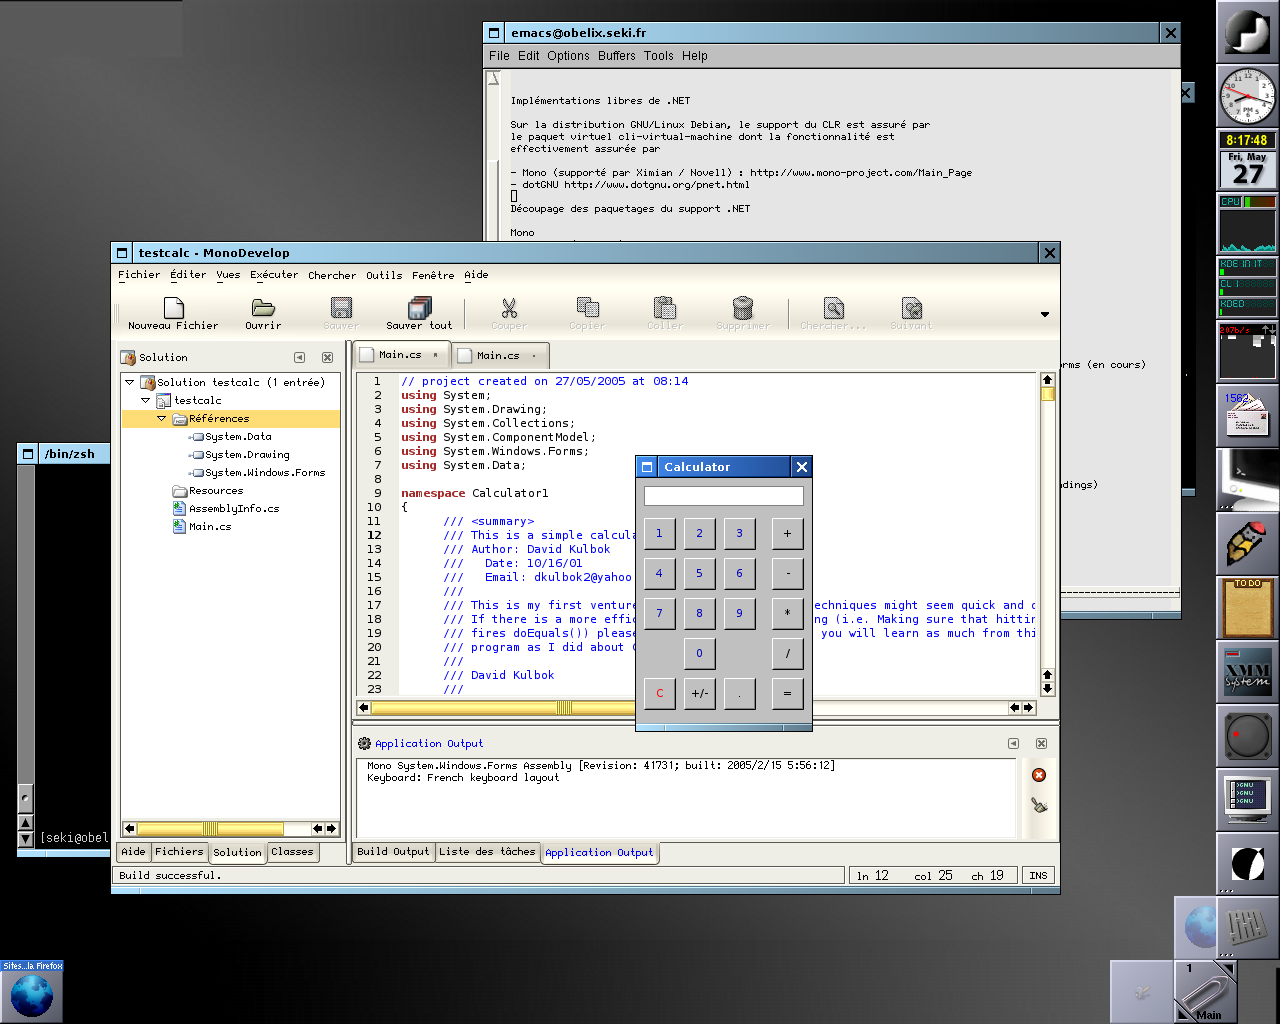Collapse the Solution testcalc tree node

[x=129, y=382]
